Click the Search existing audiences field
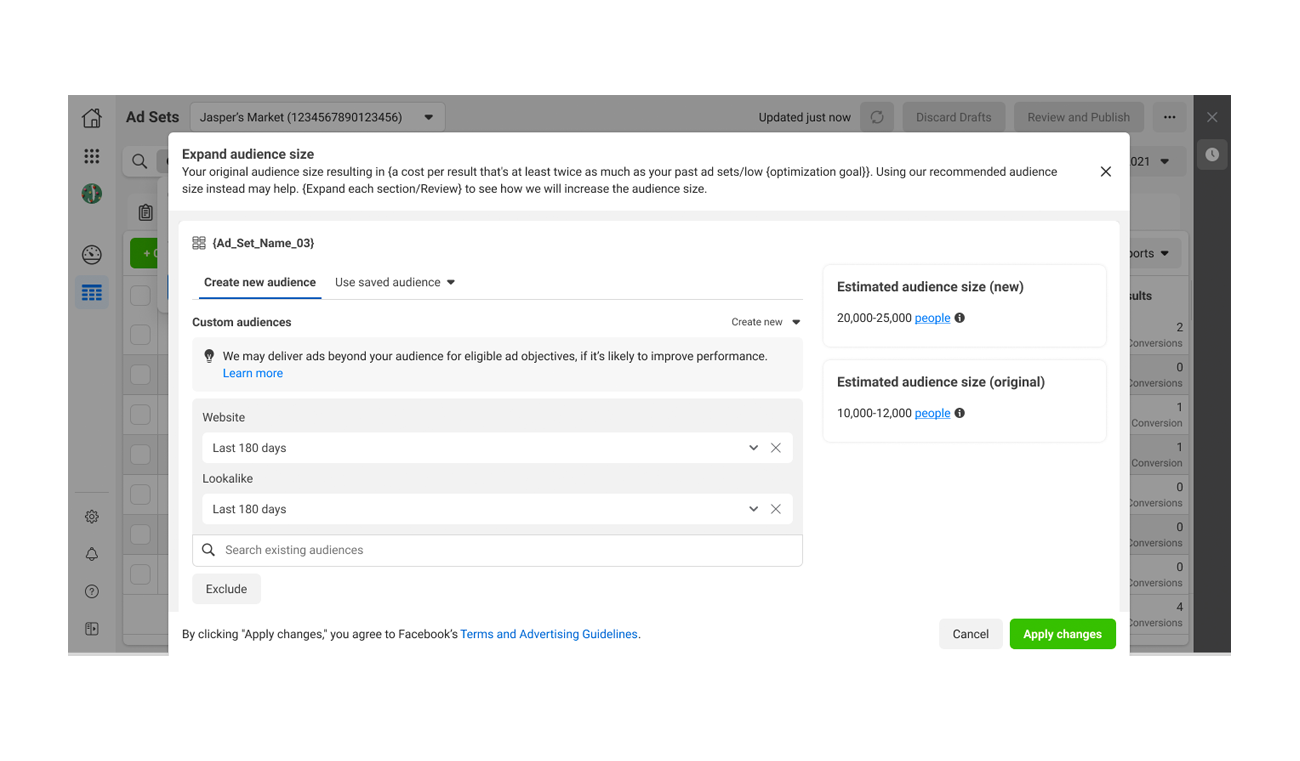The width and height of the screenshot is (1300, 761). [500, 550]
